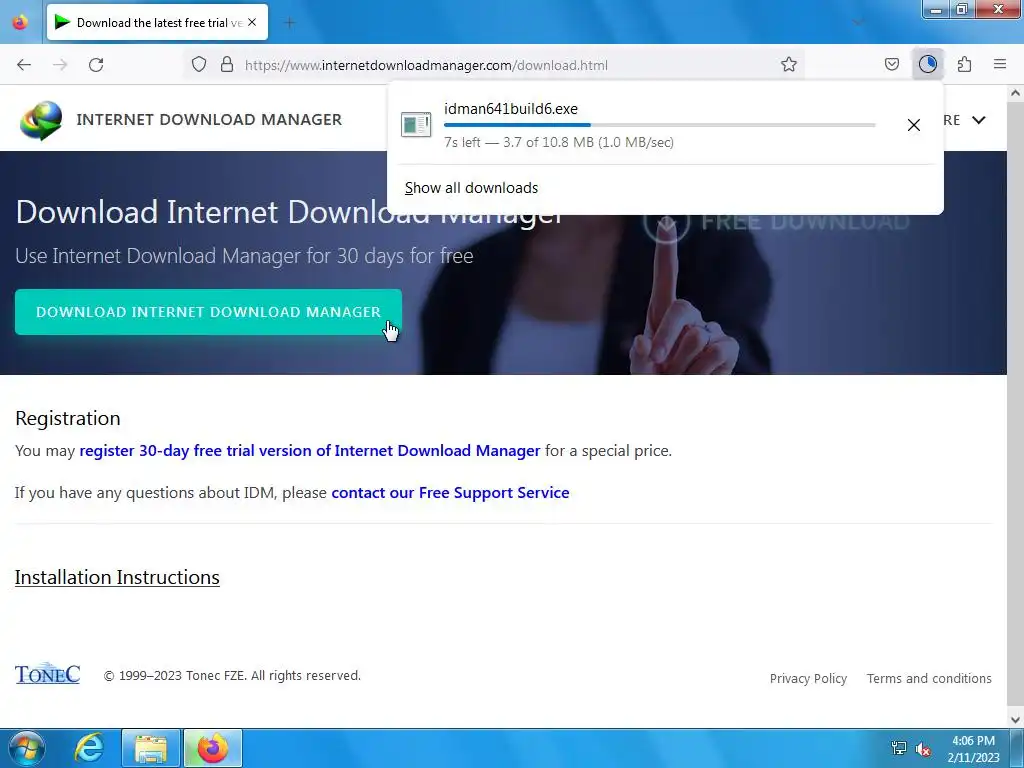1024x768 pixels.
Task: Click the download progress bar
Action: (x=660, y=125)
